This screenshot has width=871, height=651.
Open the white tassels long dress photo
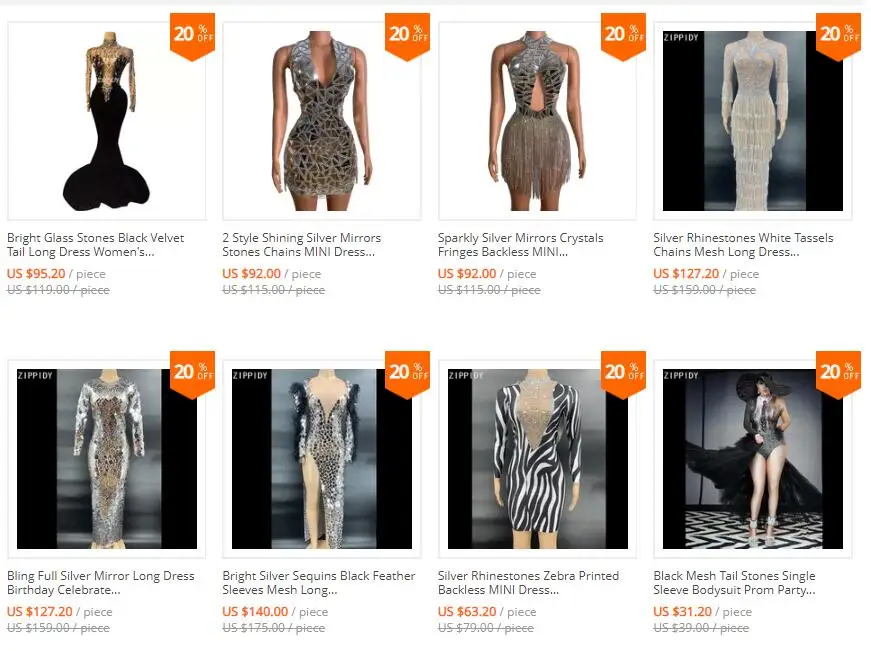click(x=753, y=121)
